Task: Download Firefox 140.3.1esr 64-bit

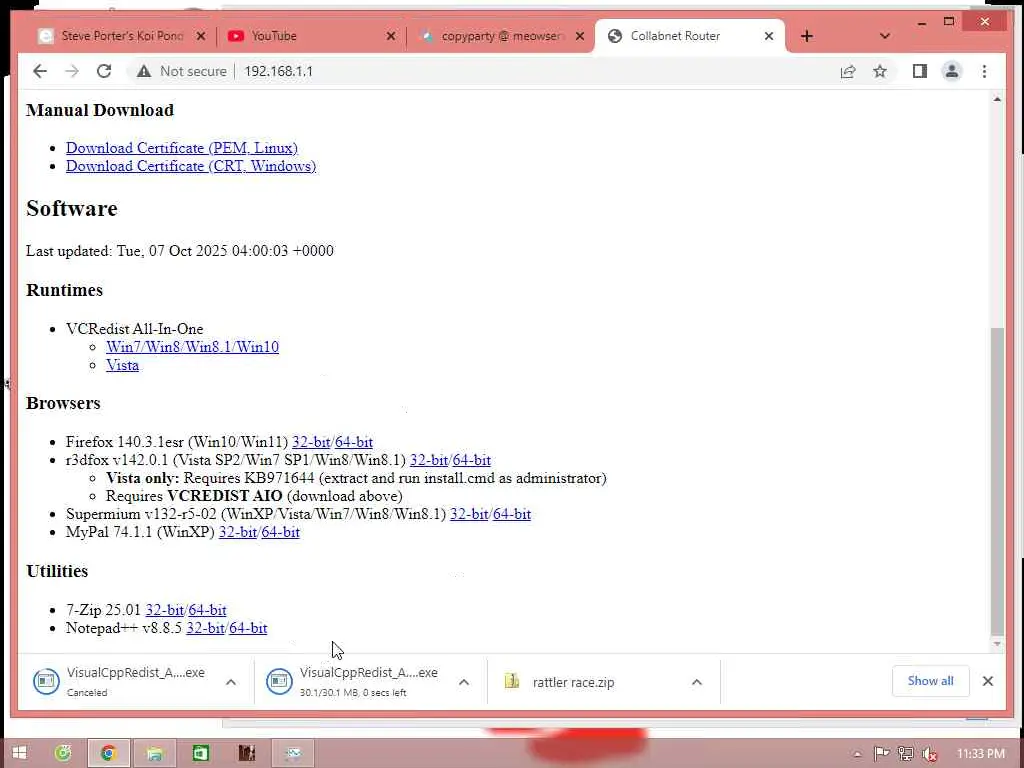Action: 354,442
